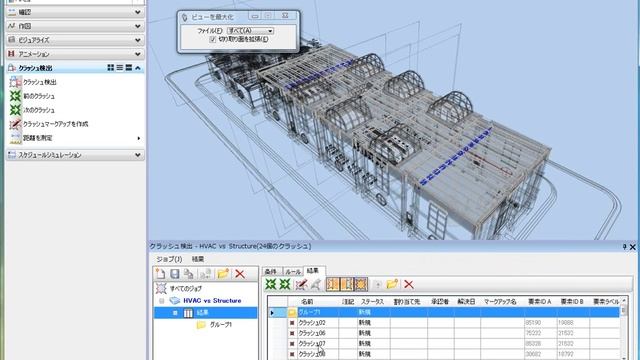Click second green clash icon in results toolbar

(284, 284)
